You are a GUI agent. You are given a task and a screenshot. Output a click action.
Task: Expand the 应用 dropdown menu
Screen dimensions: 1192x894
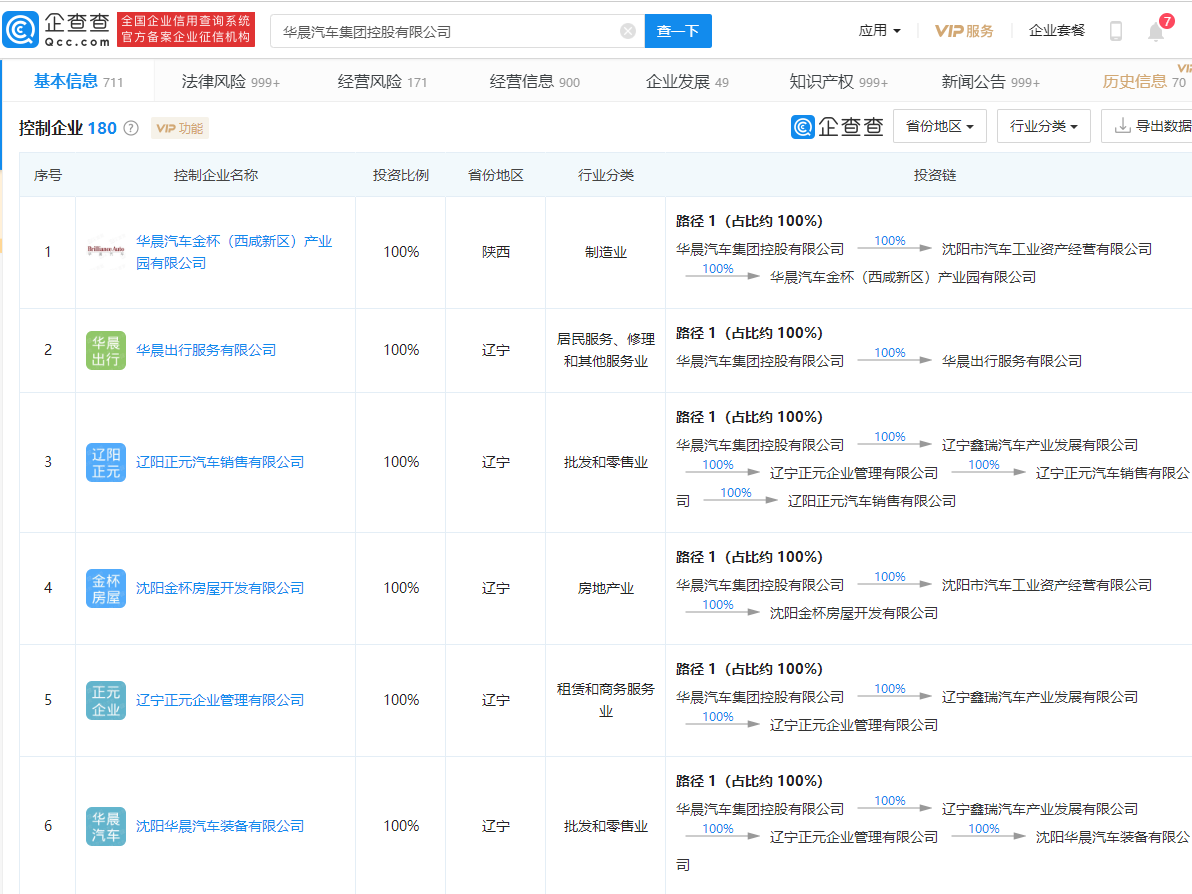(879, 31)
